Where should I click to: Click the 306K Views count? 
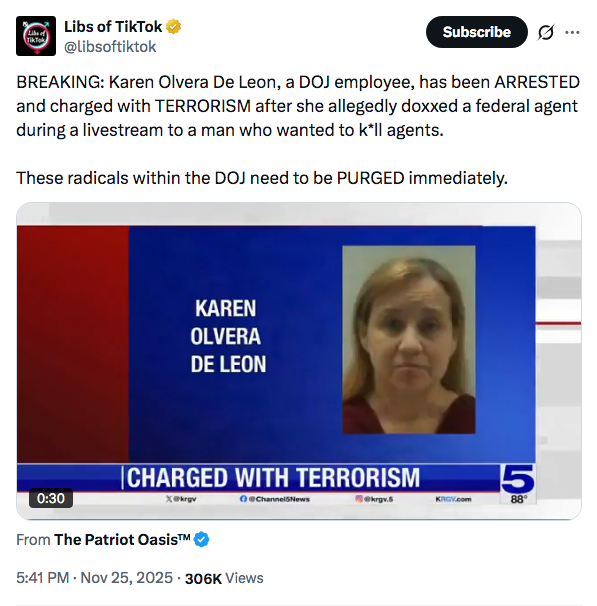tap(224, 578)
